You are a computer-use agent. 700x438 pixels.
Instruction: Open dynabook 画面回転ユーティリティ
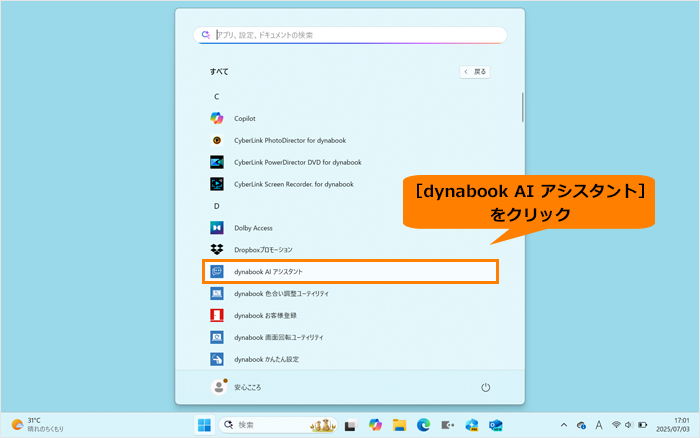click(x=350, y=337)
